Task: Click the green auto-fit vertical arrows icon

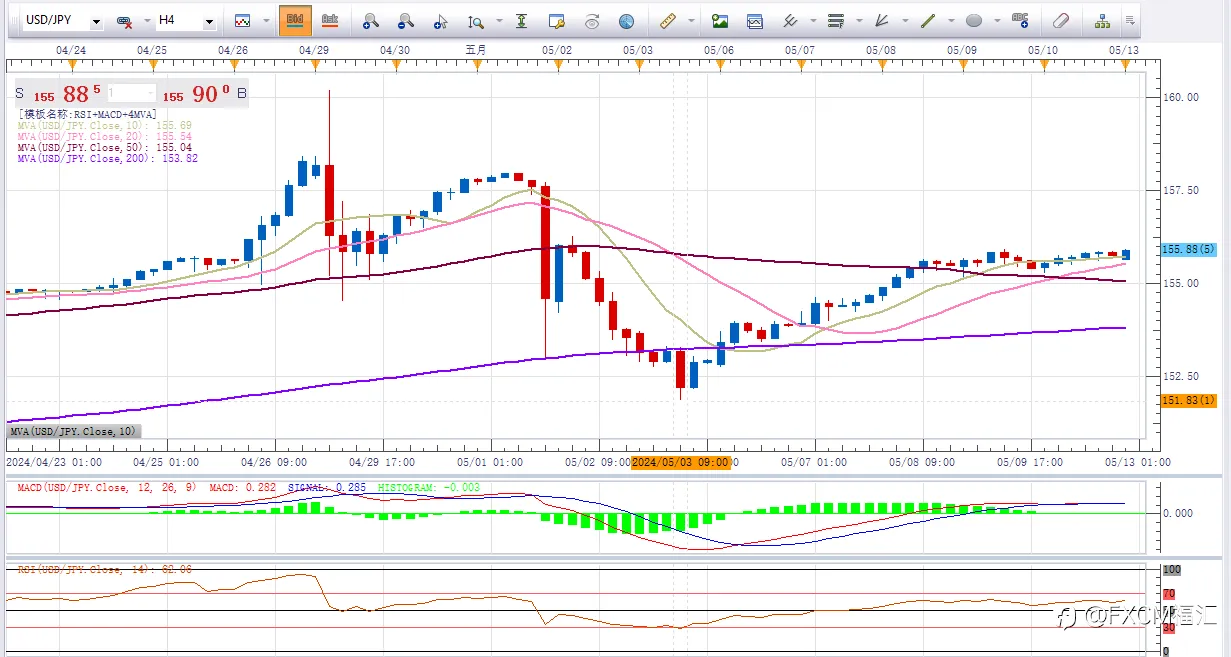Action: (x=522, y=21)
